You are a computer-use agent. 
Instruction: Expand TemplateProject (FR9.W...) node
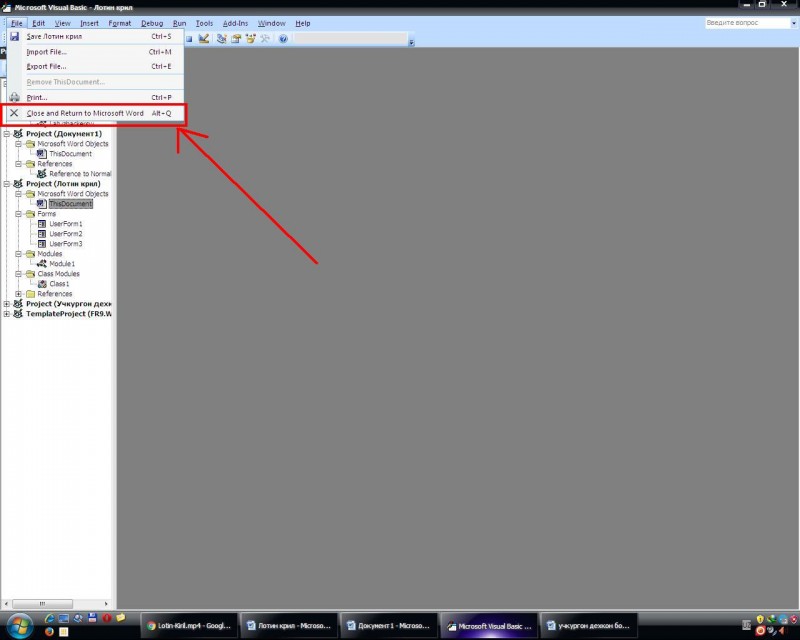[x=7, y=314]
